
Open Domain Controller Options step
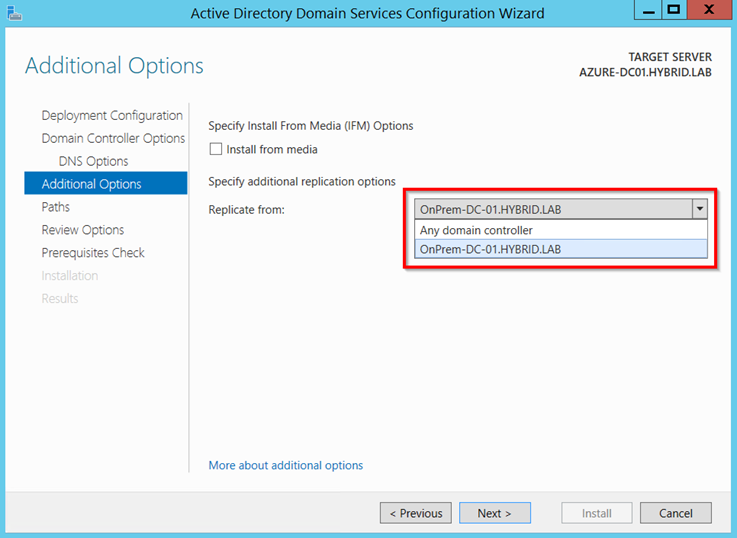[113, 138]
